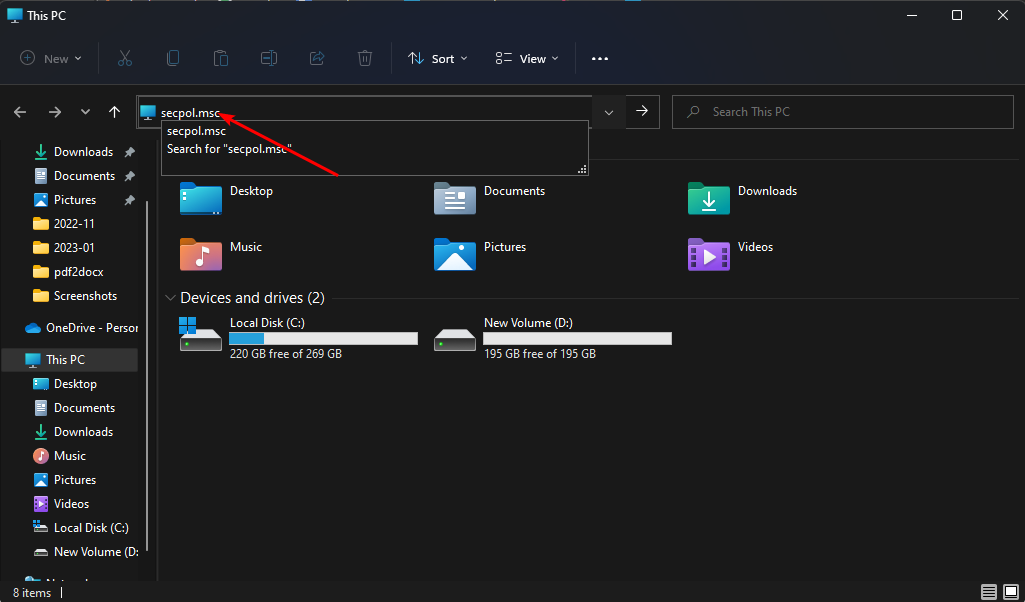Viewport: 1025px width, 602px height.
Task: Go back with the left arrow
Action: click(x=20, y=112)
